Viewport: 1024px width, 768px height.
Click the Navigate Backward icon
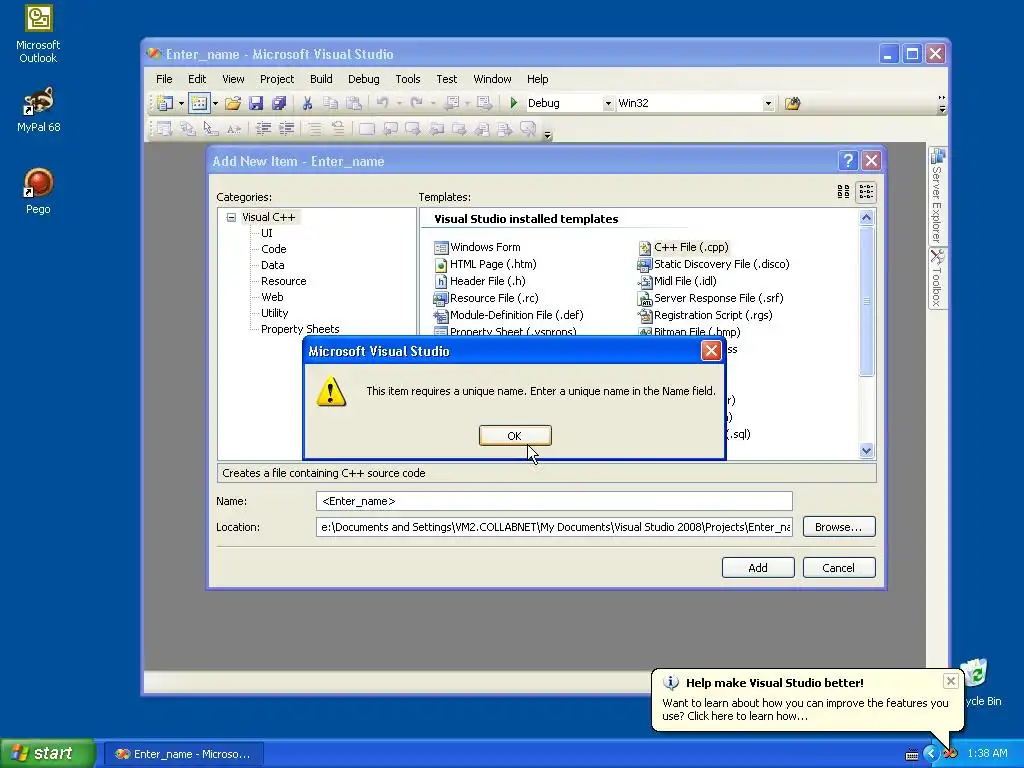coord(451,103)
